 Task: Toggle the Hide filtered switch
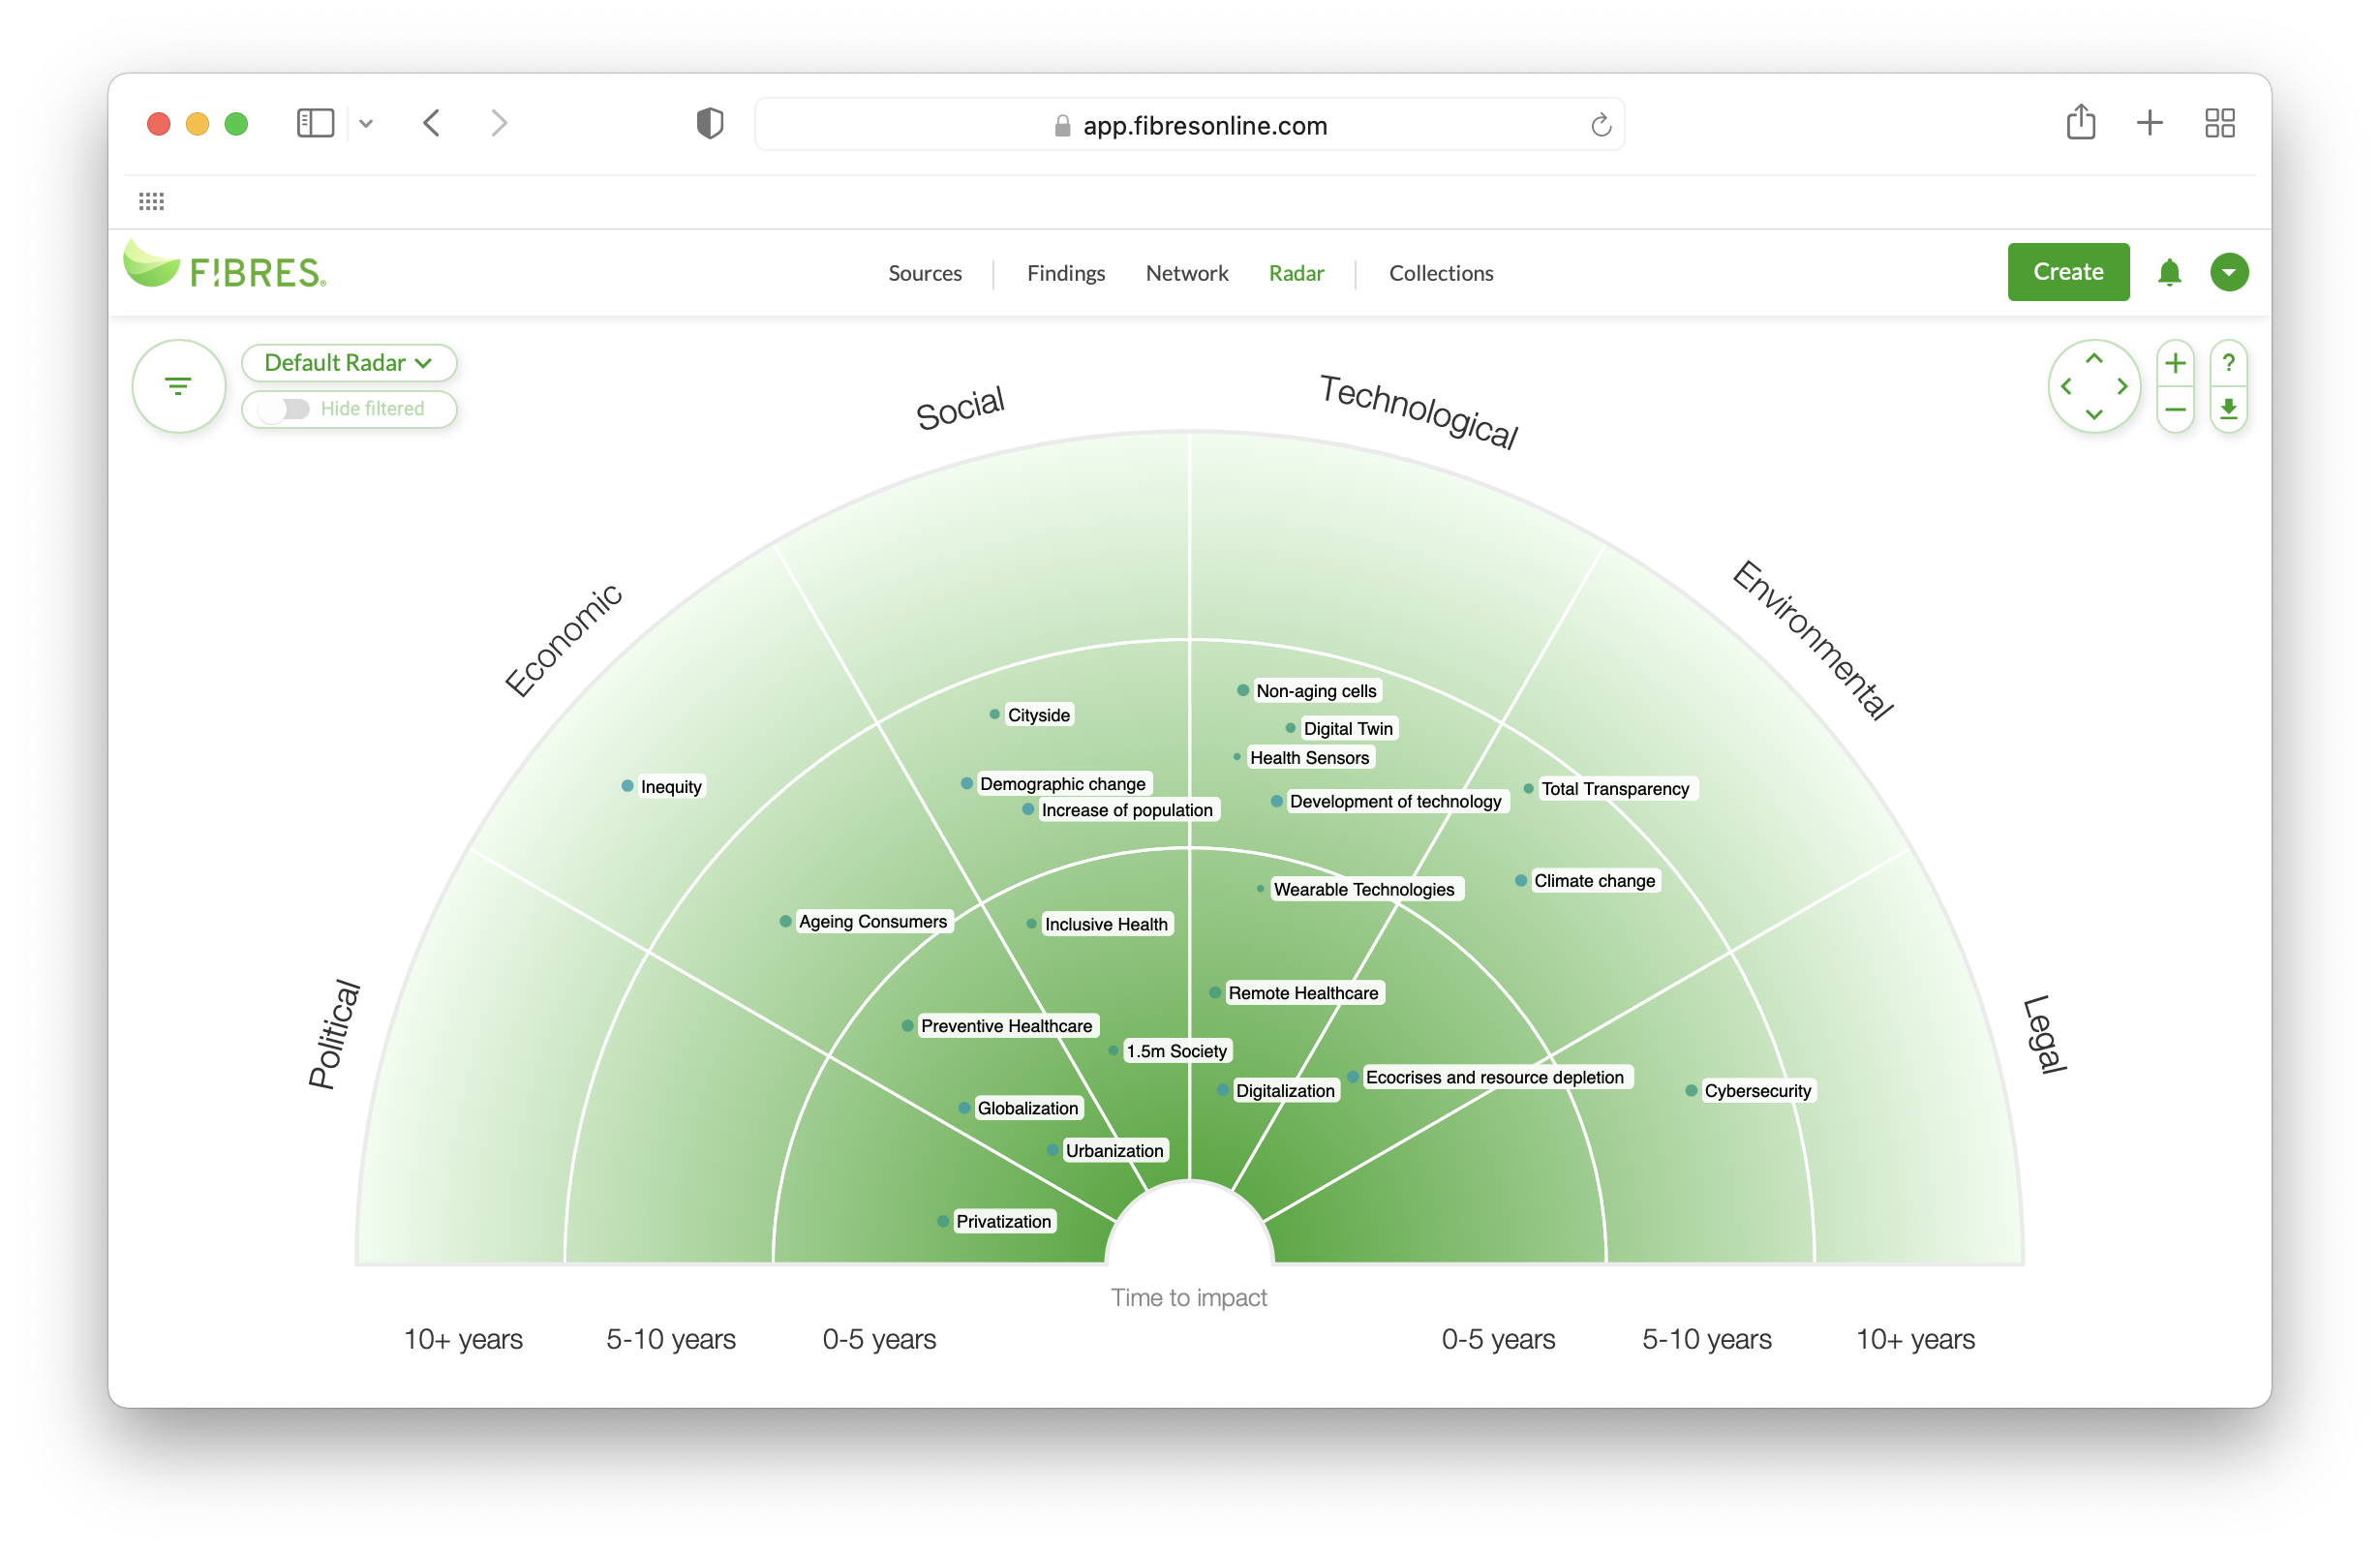click(284, 409)
